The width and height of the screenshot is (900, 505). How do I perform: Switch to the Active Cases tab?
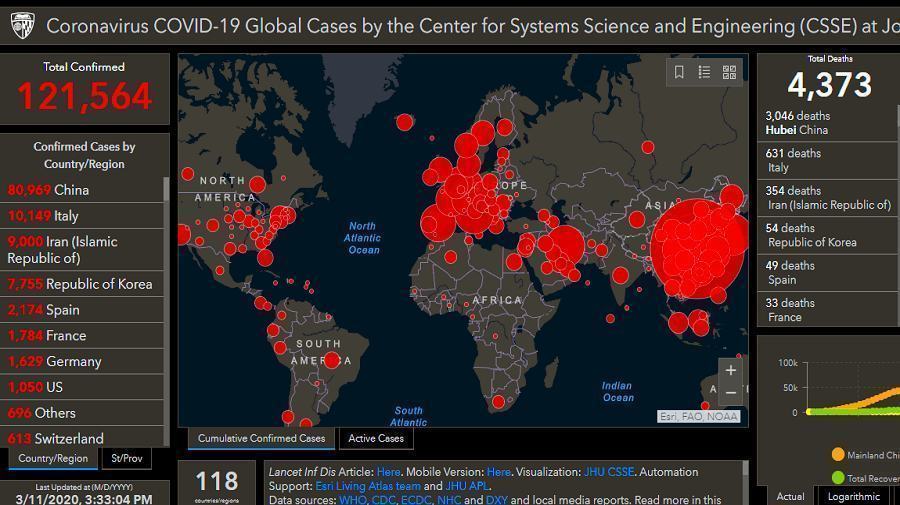pos(376,438)
